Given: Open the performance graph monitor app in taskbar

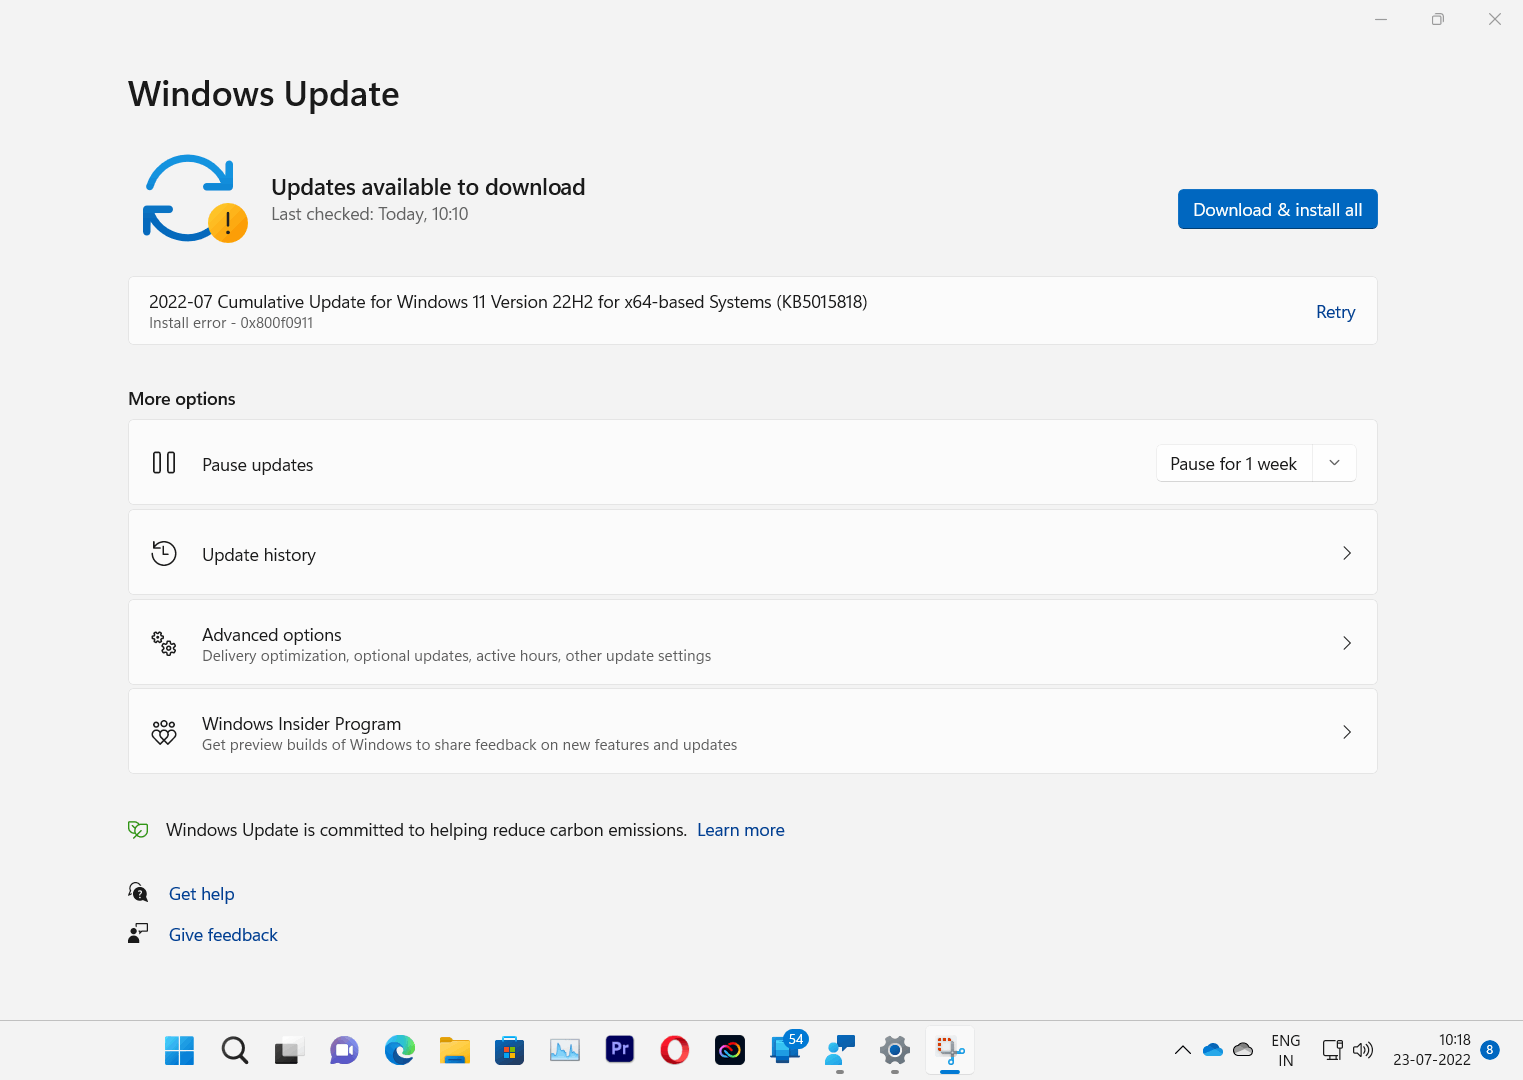Looking at the screenshot, I should (x=565, y=1050).
